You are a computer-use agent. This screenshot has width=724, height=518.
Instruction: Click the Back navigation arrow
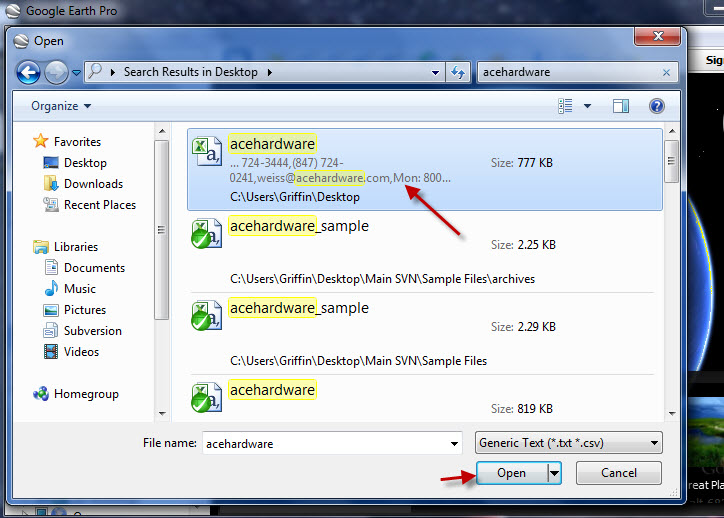[28, 72]
